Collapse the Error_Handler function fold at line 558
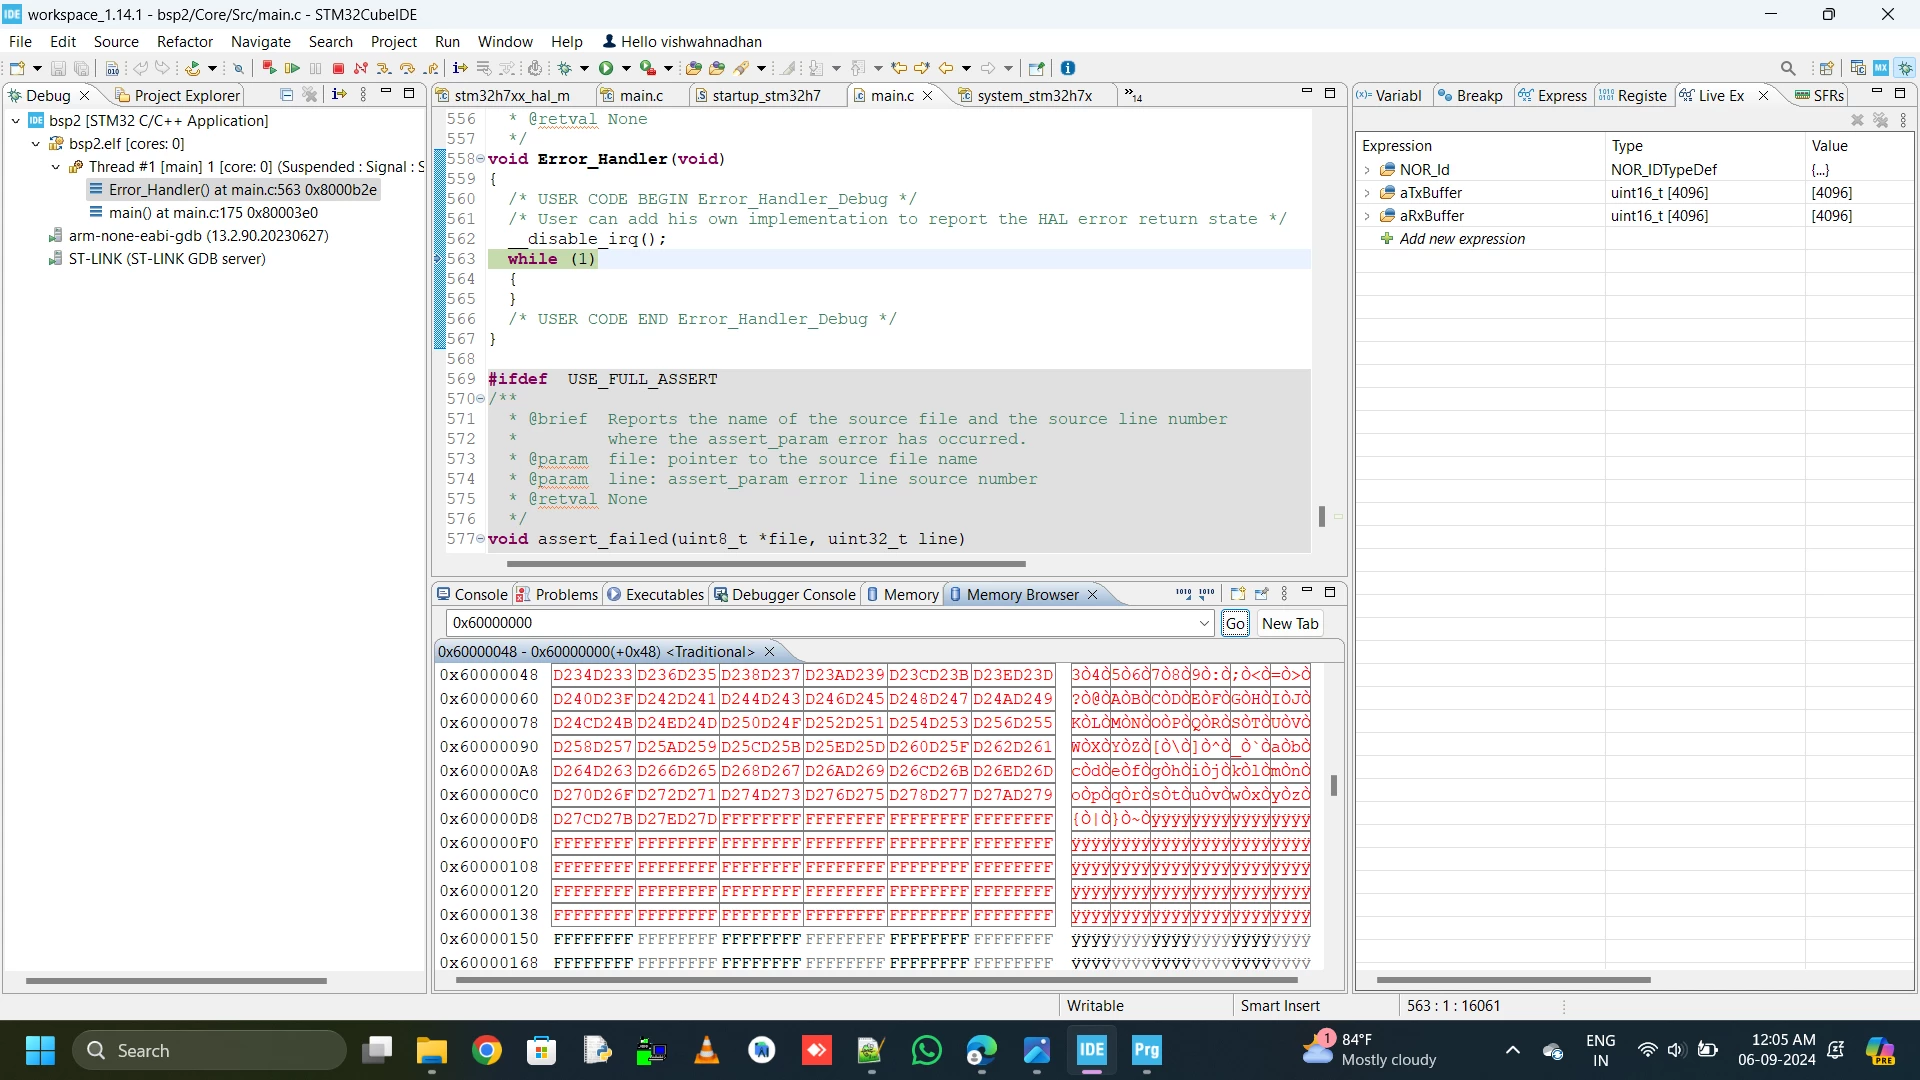The image size is (1920, 1080). [x=481, y=159]
